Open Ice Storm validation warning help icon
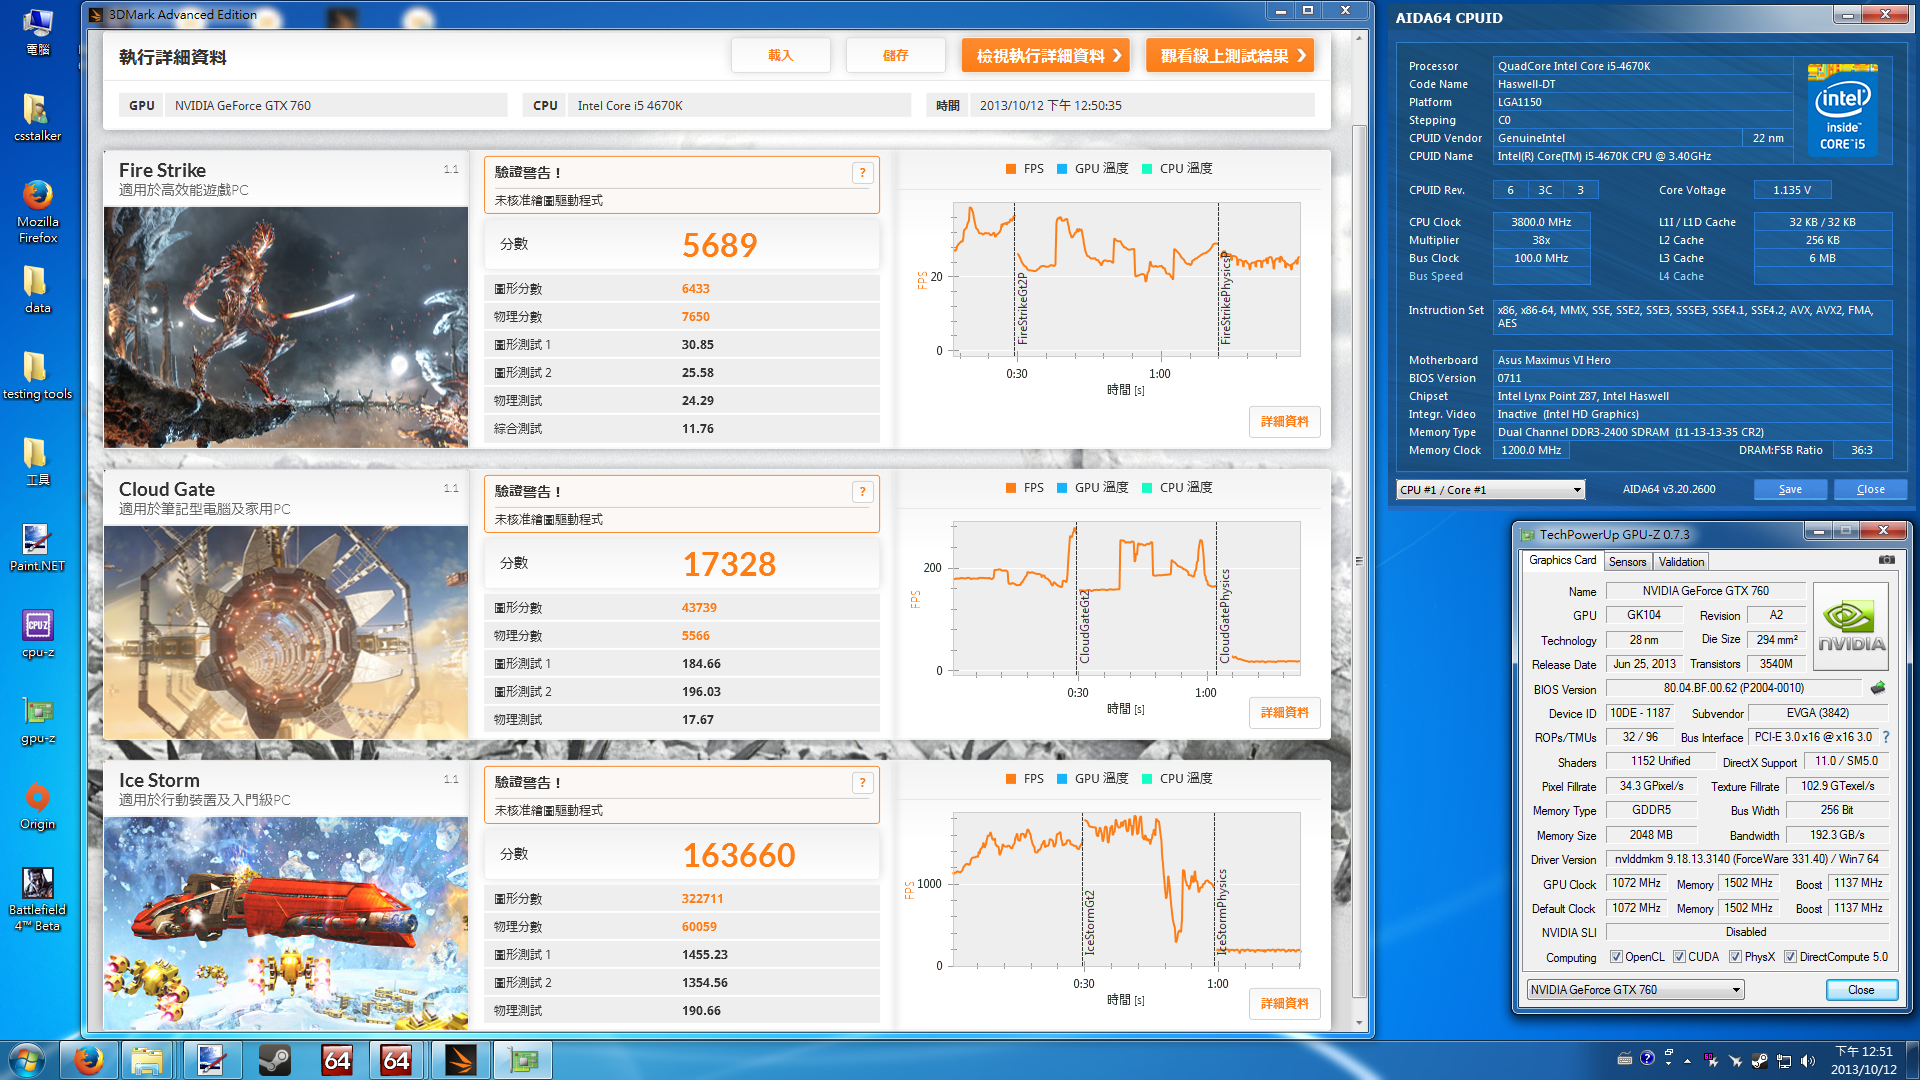This screenshot has width=1920, height=1080. coord(862,783)
